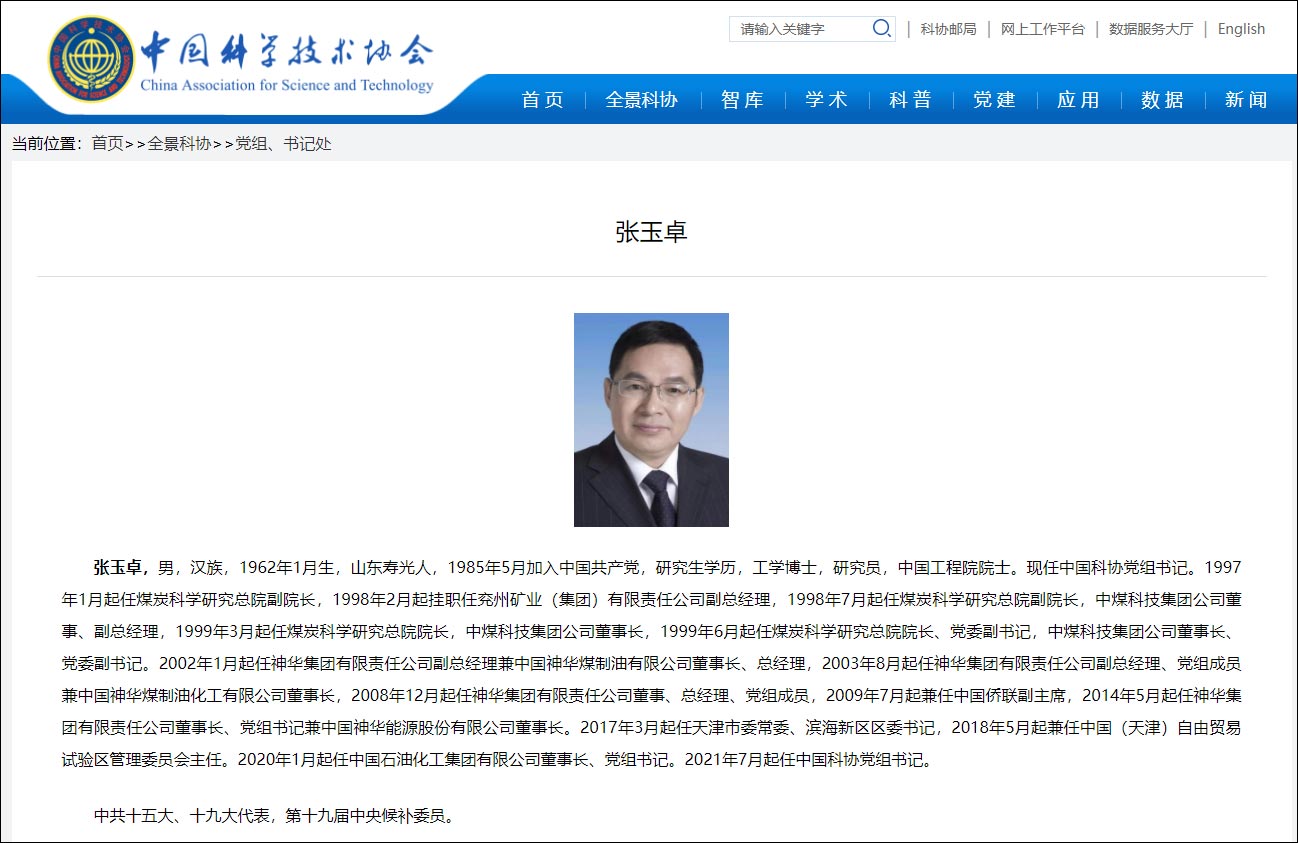Image resolution: width=1298 pixels, height=843 pixels.
Task: Open the 全景科协 navigation menu item
Action: click(x=641, y=99)
